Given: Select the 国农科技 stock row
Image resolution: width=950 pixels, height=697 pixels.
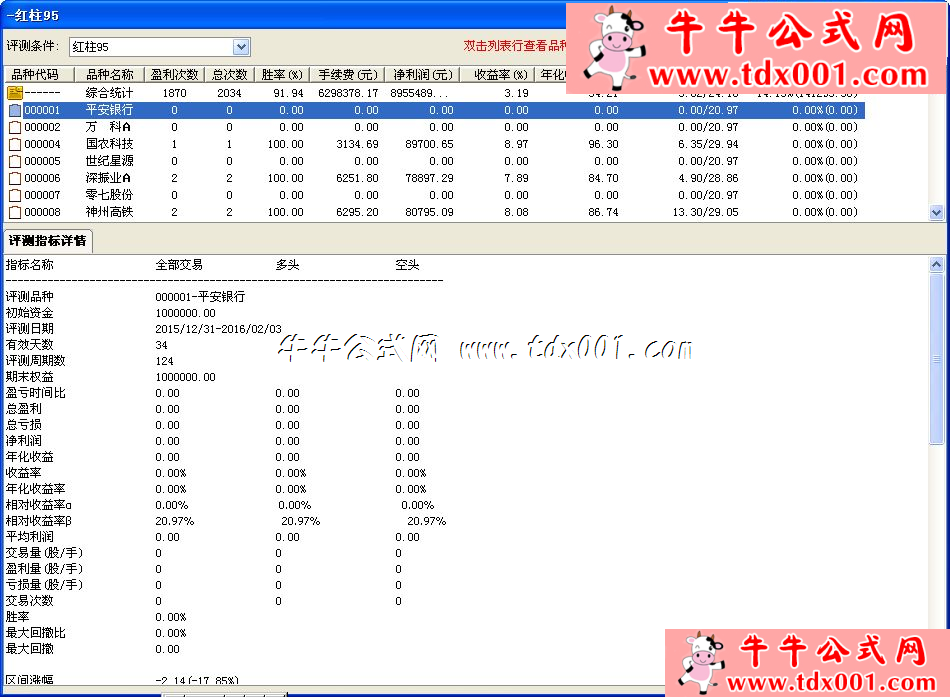Looking at the screenshot, I should coord(109,144).
